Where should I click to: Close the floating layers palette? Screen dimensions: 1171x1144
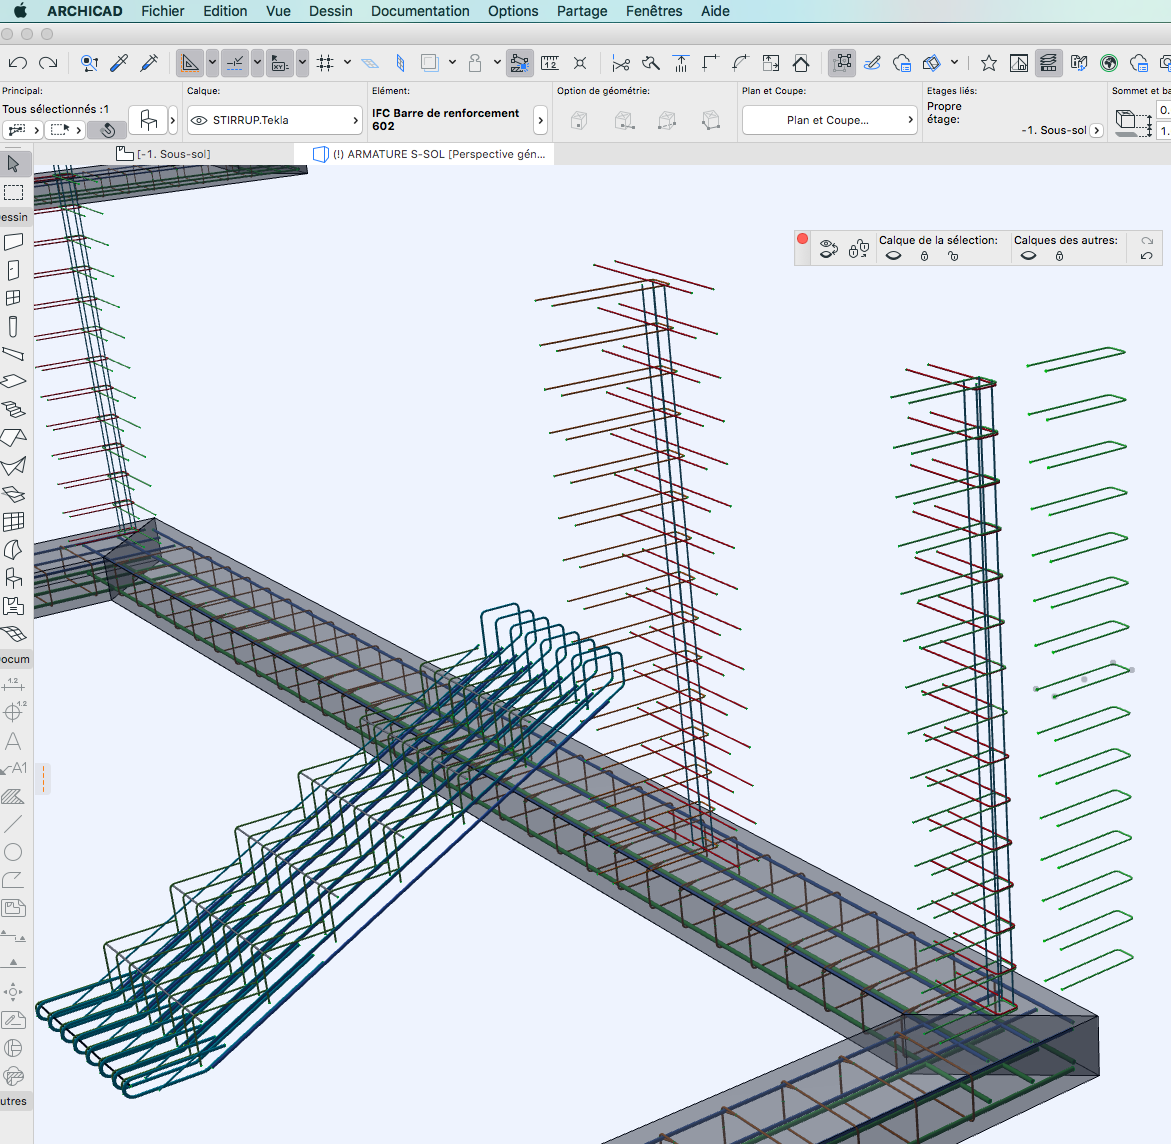pyautogui.click(x=802, y=239)
